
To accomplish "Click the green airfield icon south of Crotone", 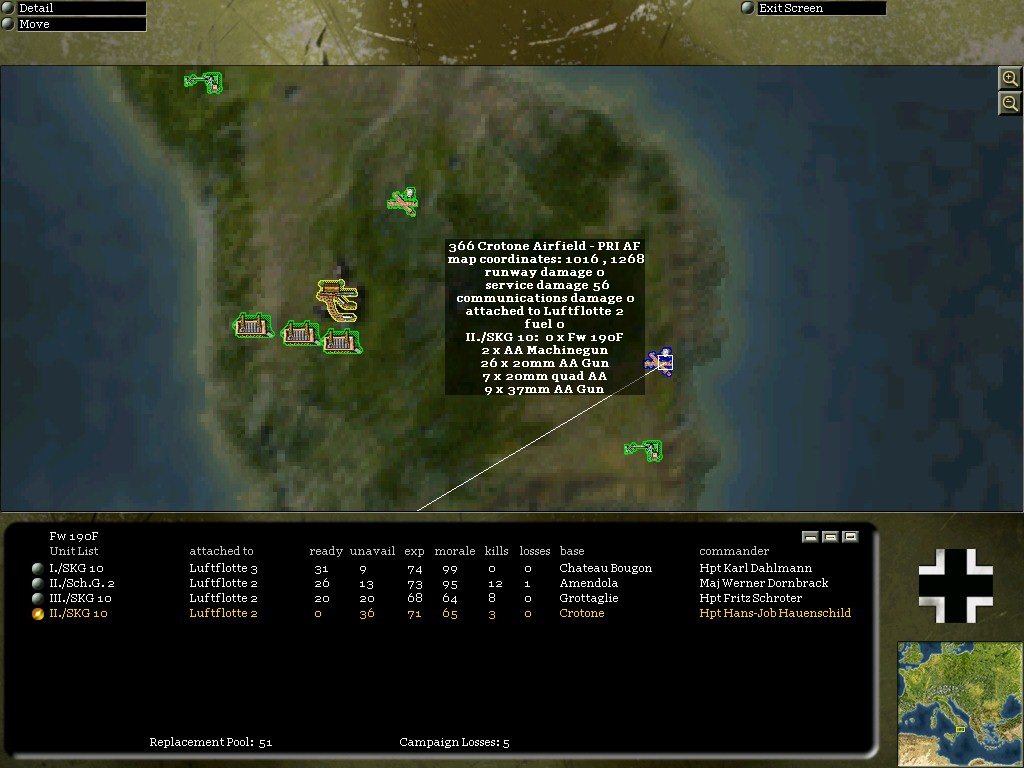I will tap(645, 450).
